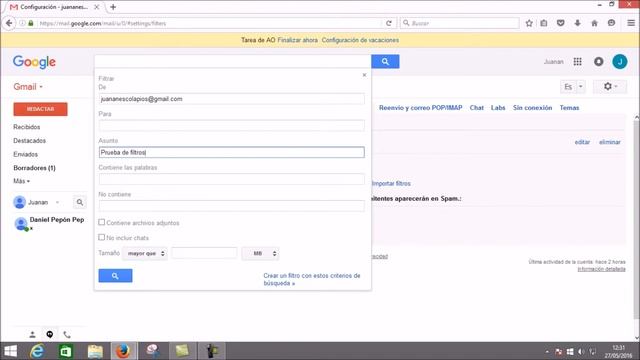Open the Google apps grid
640x360 pixels.
tap(577, 62)
